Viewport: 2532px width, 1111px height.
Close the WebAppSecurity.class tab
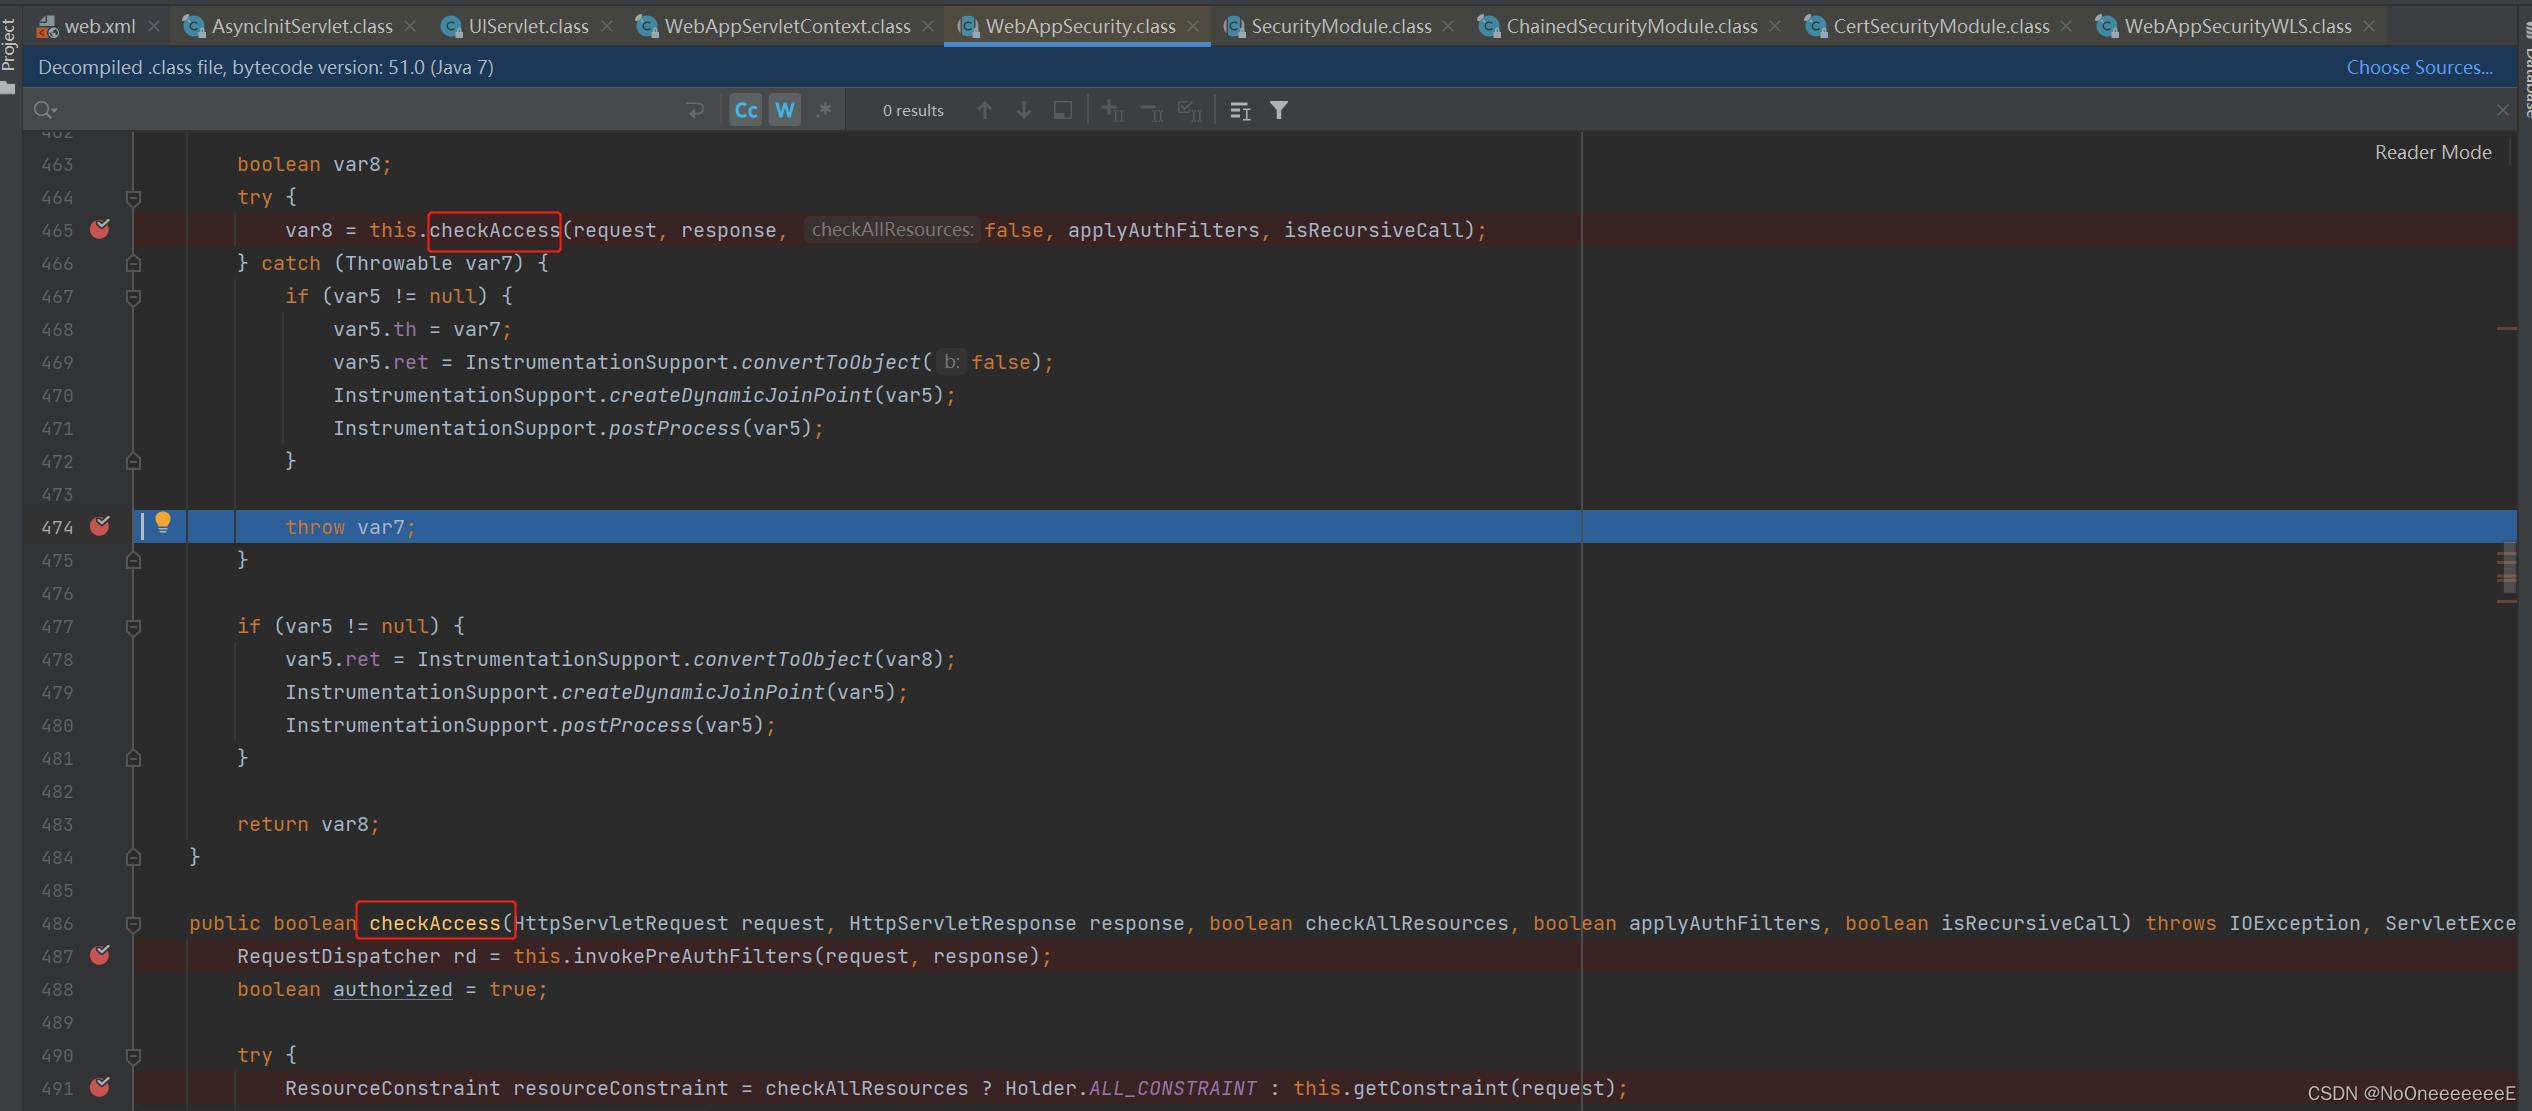click(x=1193, y=26)
